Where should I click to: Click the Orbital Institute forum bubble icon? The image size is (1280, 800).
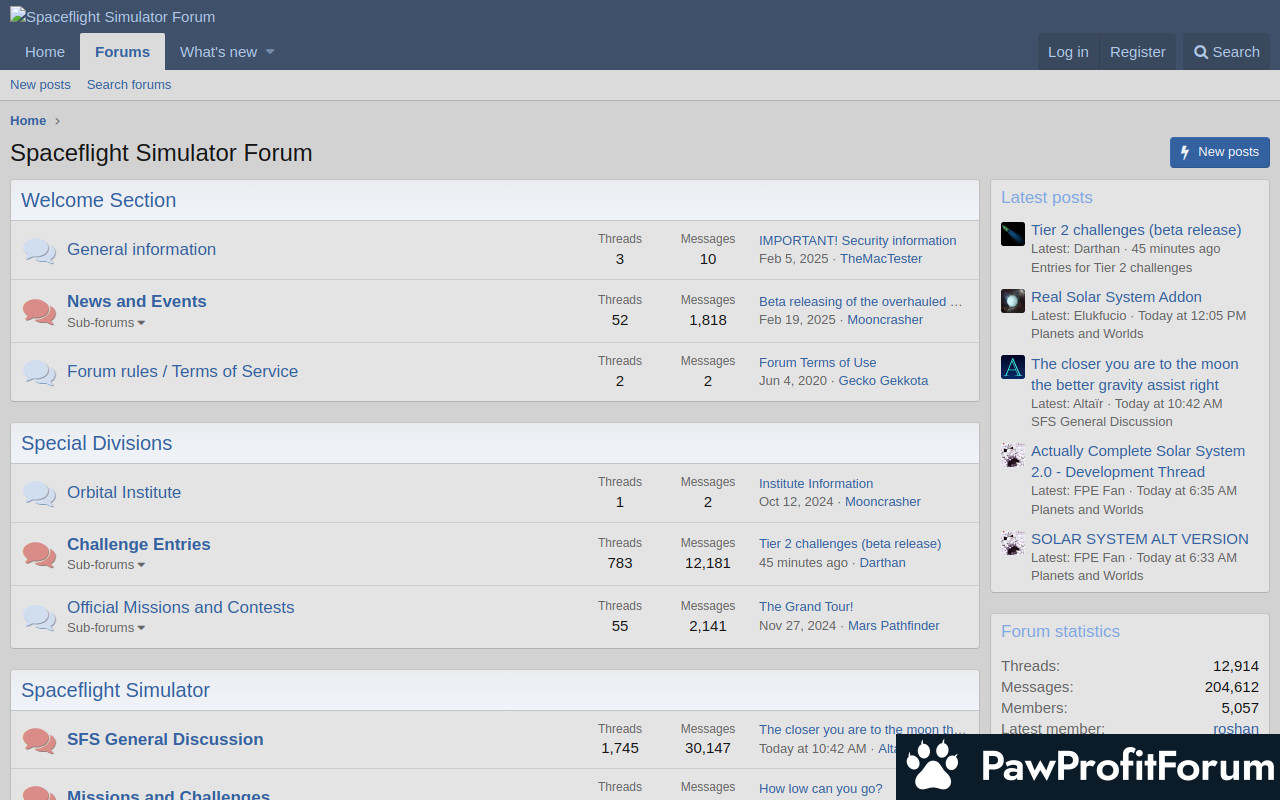(x=39, y=493)
